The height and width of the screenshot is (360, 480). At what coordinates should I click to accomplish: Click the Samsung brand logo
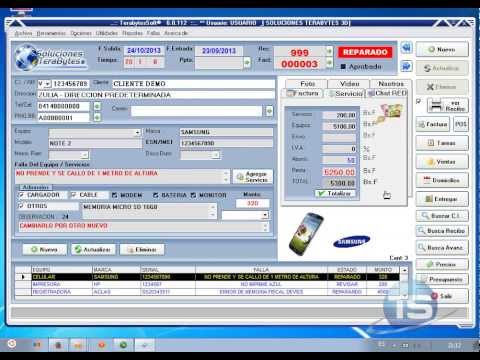point(352,241)
